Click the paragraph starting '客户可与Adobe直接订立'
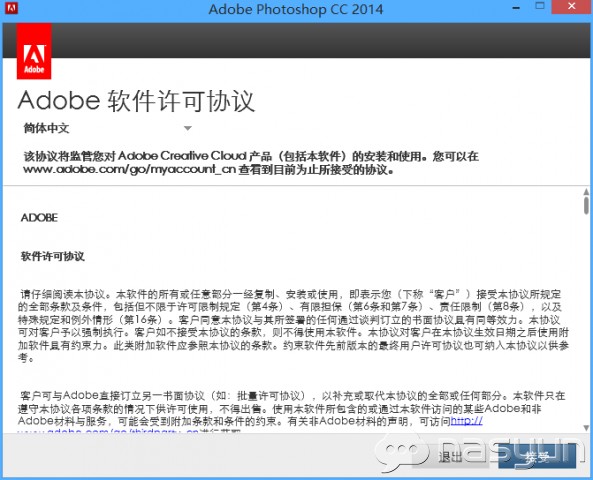This screenshot has width=593, height=480. point(292,413)
